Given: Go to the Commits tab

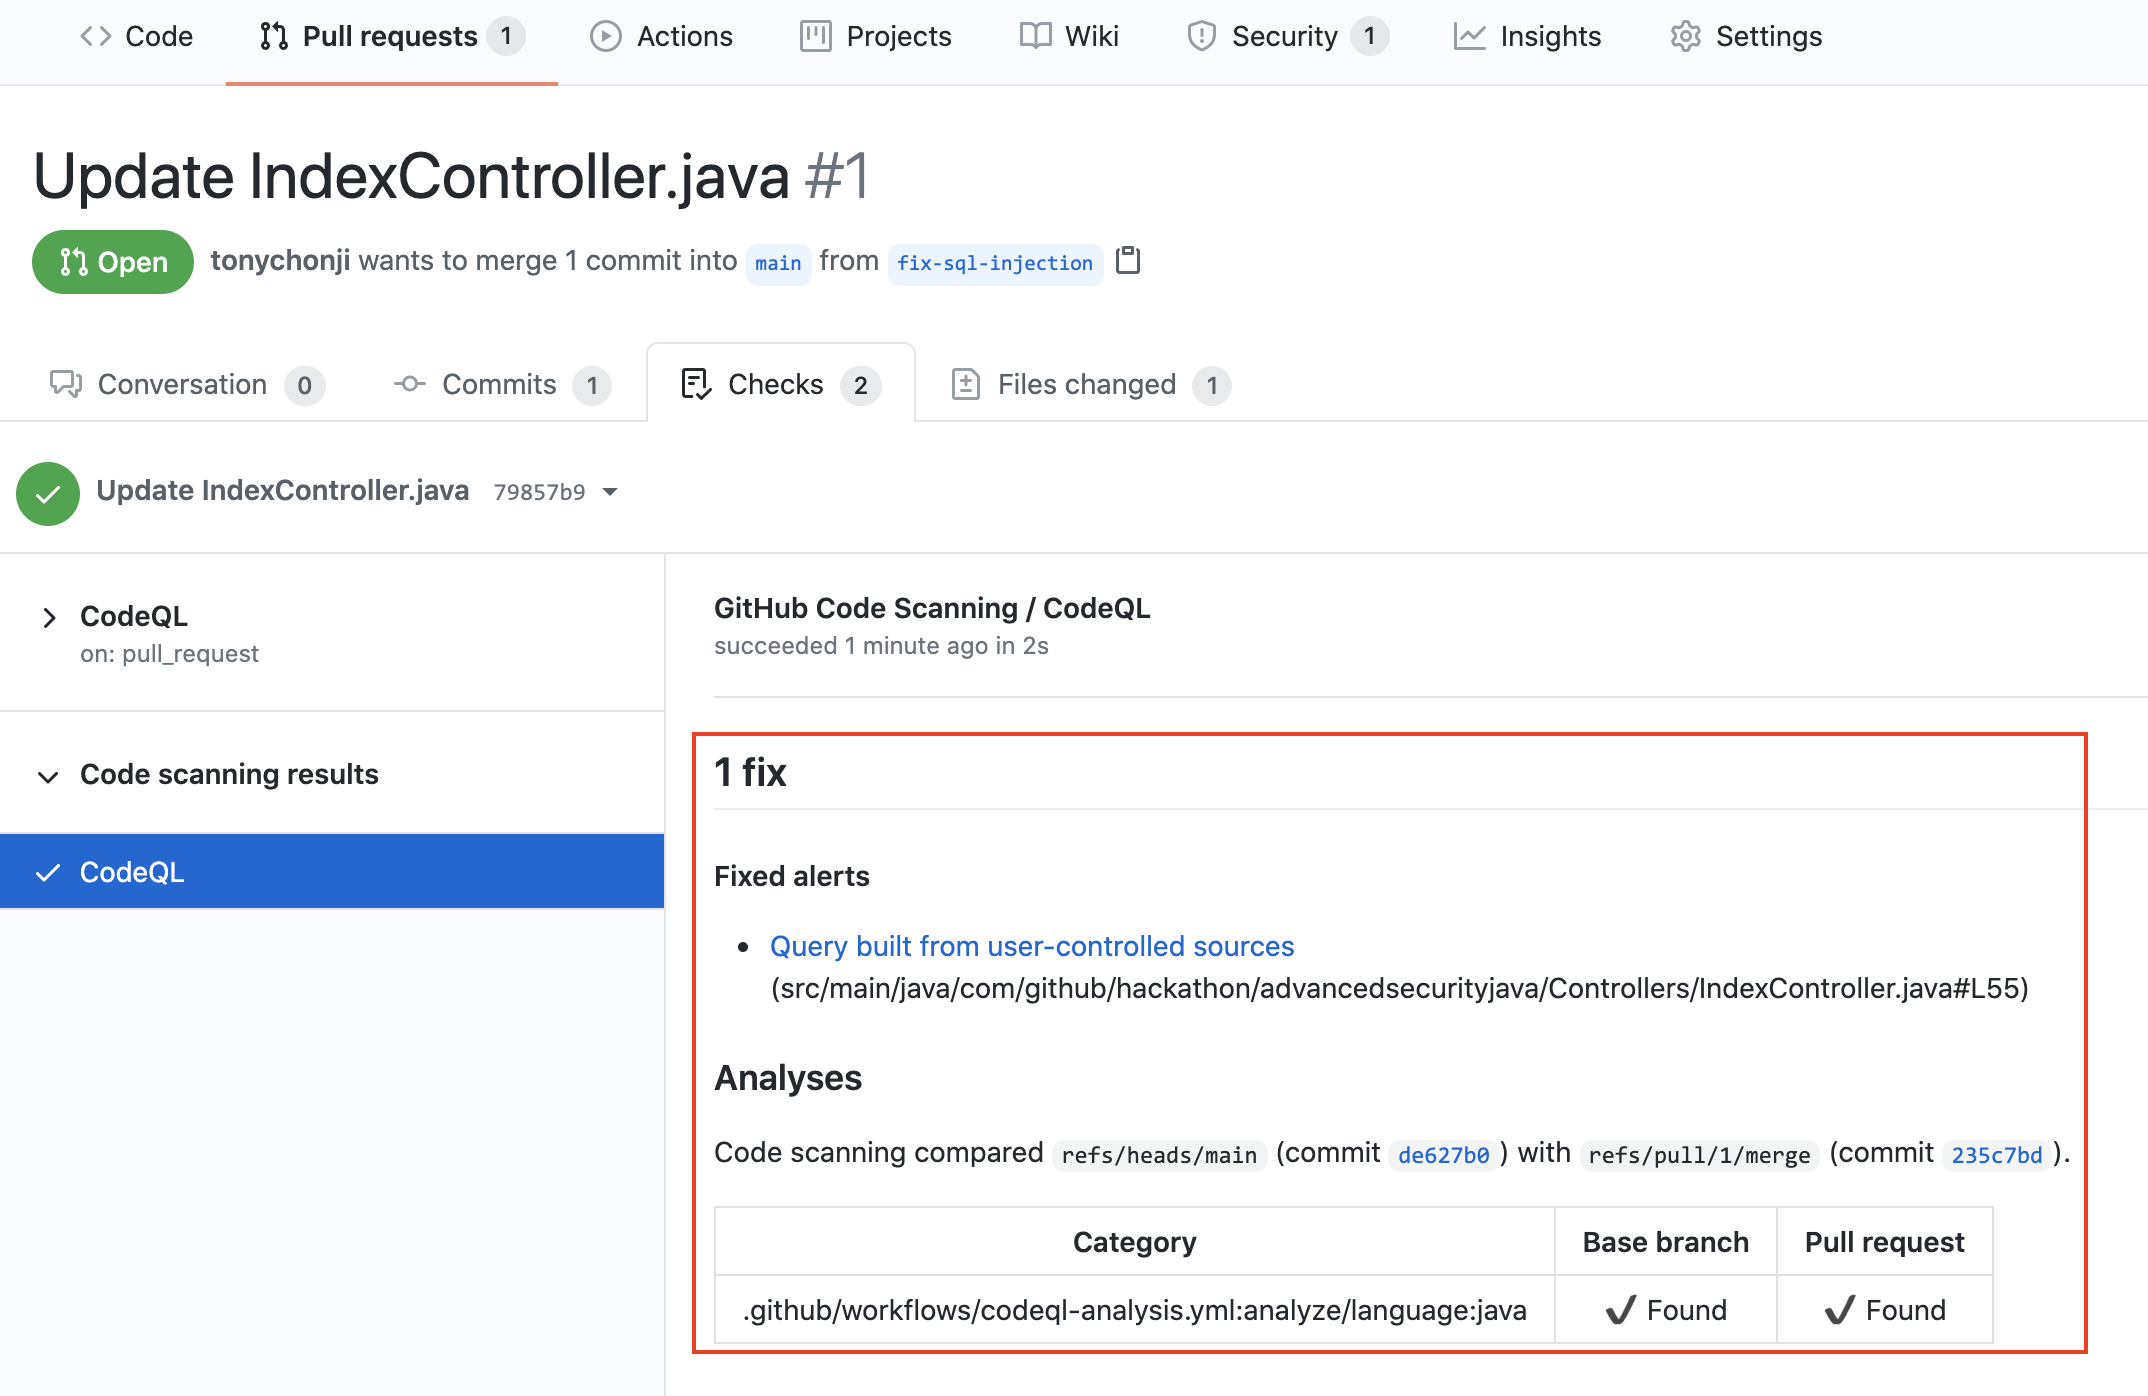Looking at the screenshot, I should coord(500,385).
